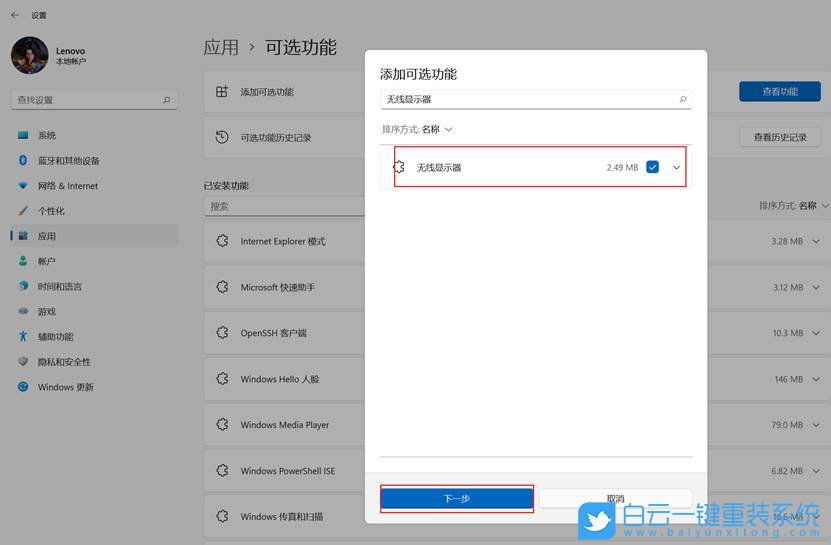Click the Bluetooth icon in sidebar
The image size is (831, 545).
23,160
